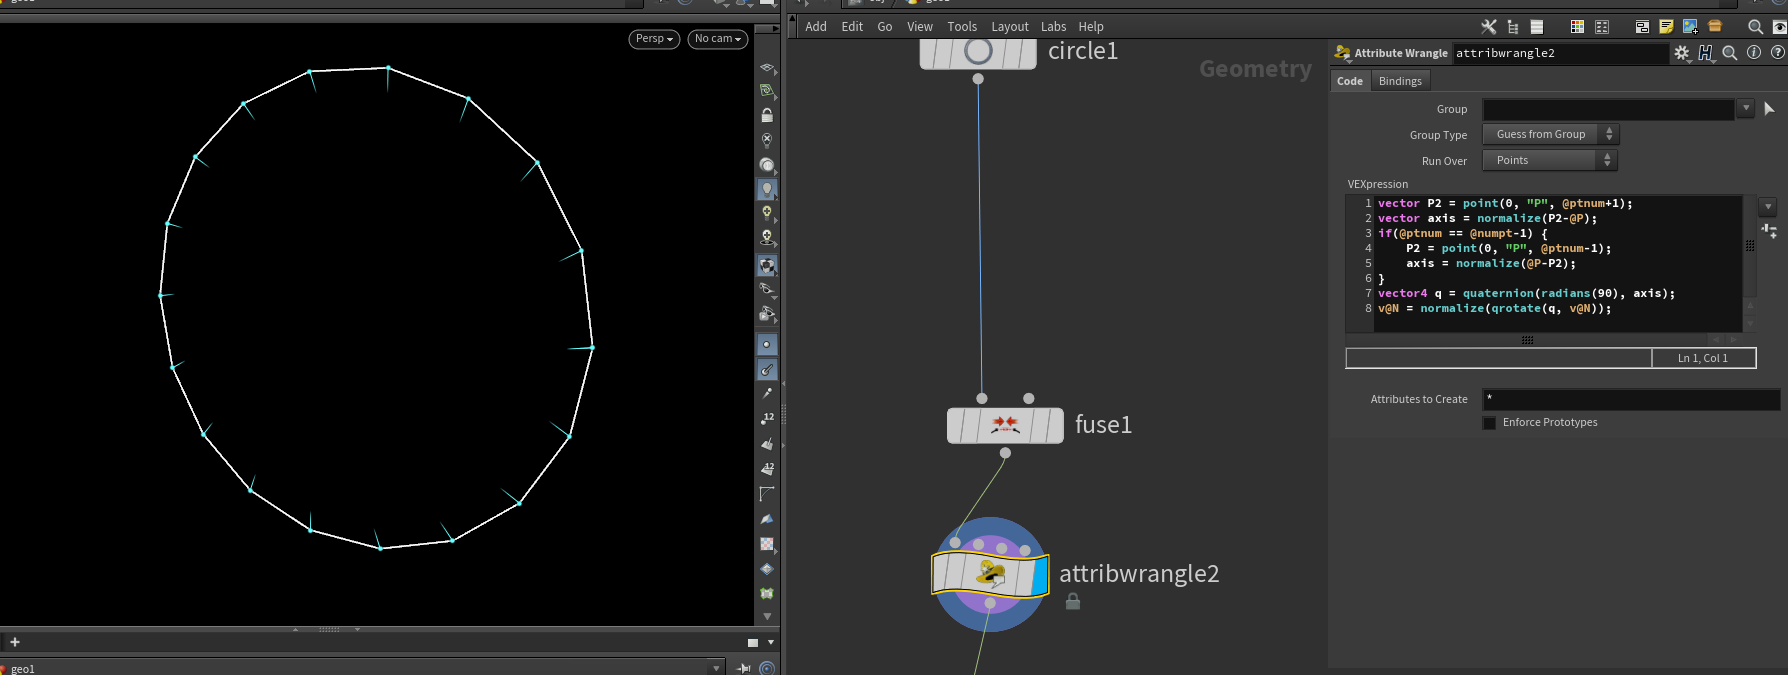
Task: Open the node info icon
Action: point(1754,53)
